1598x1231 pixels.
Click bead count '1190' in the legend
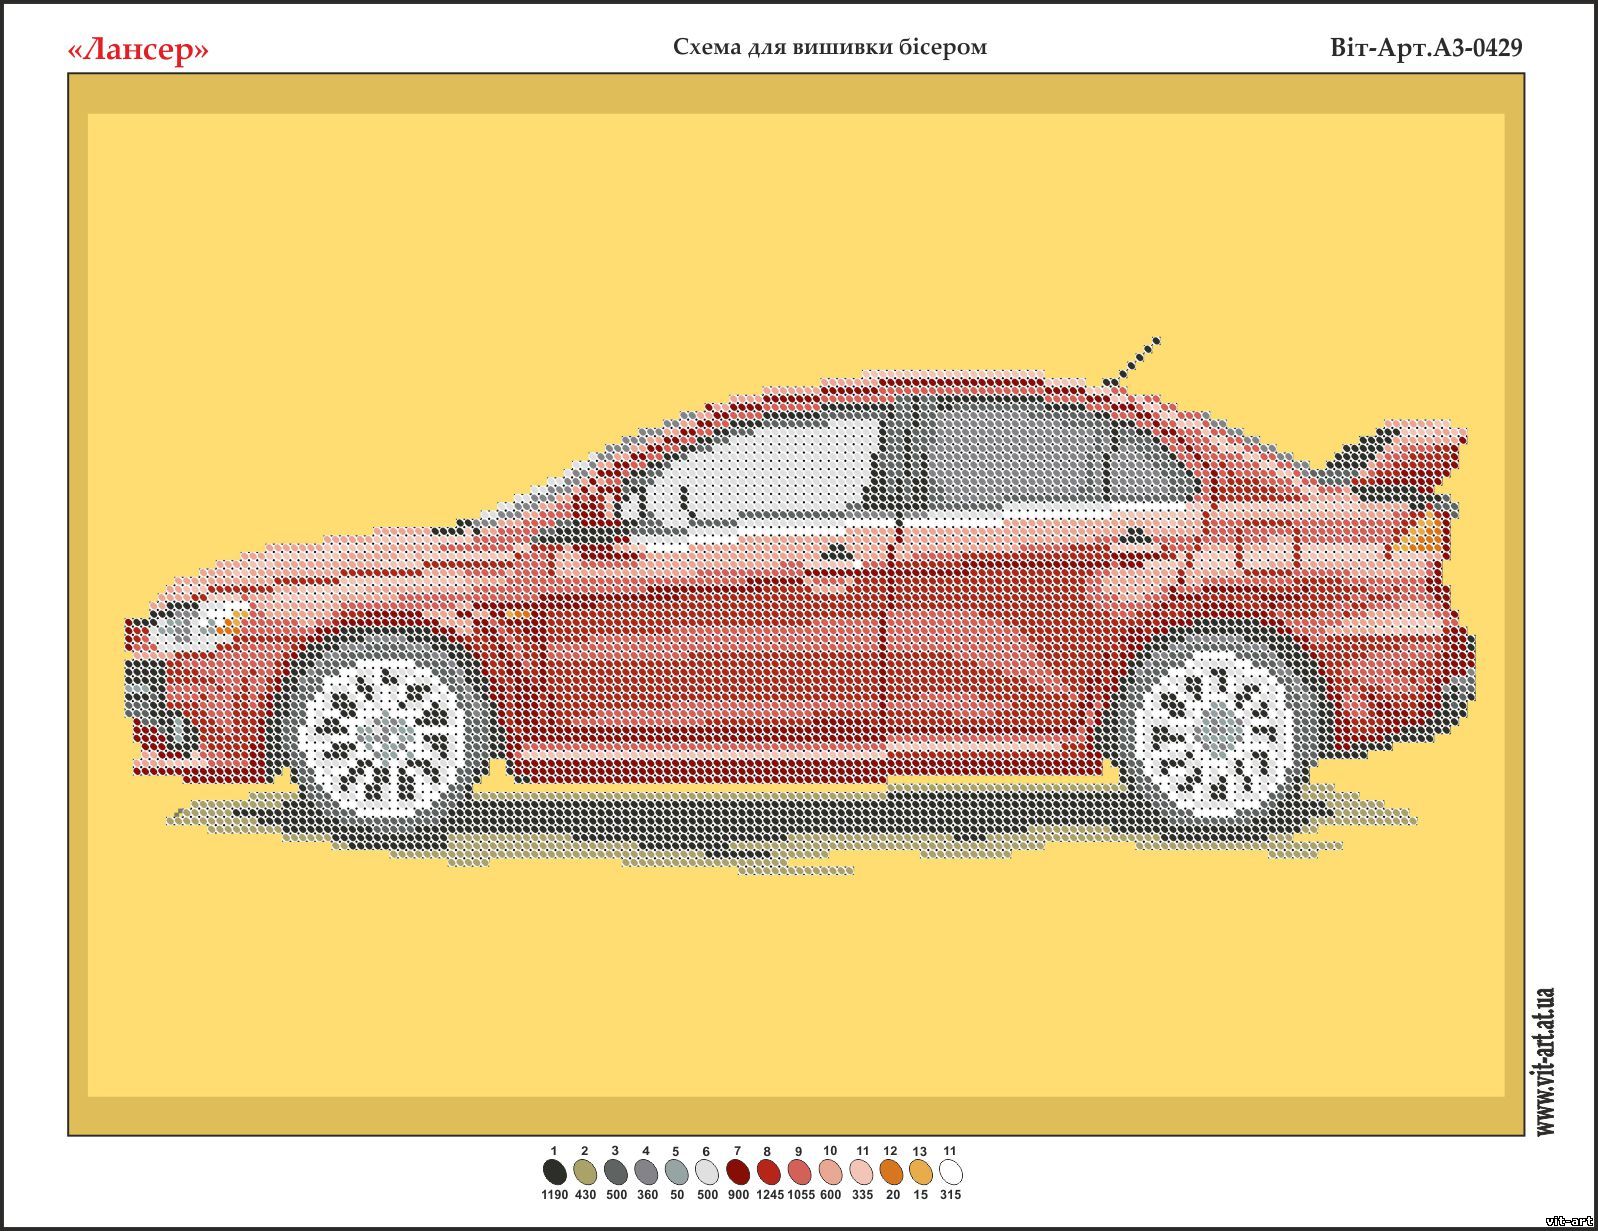pyautogui.click(x=554, y=1195)
